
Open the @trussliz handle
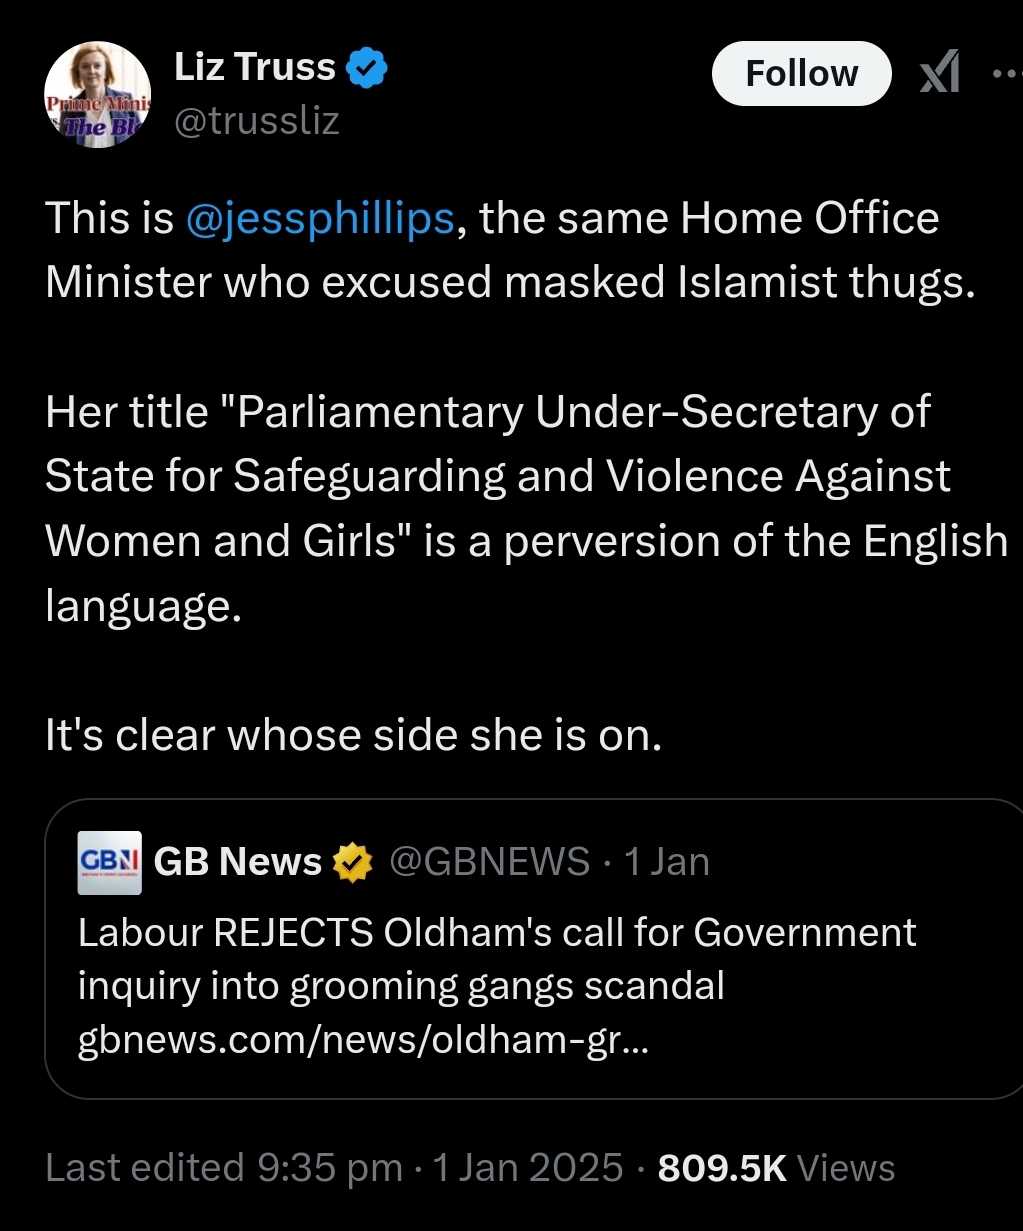click(x=257, y=121)
